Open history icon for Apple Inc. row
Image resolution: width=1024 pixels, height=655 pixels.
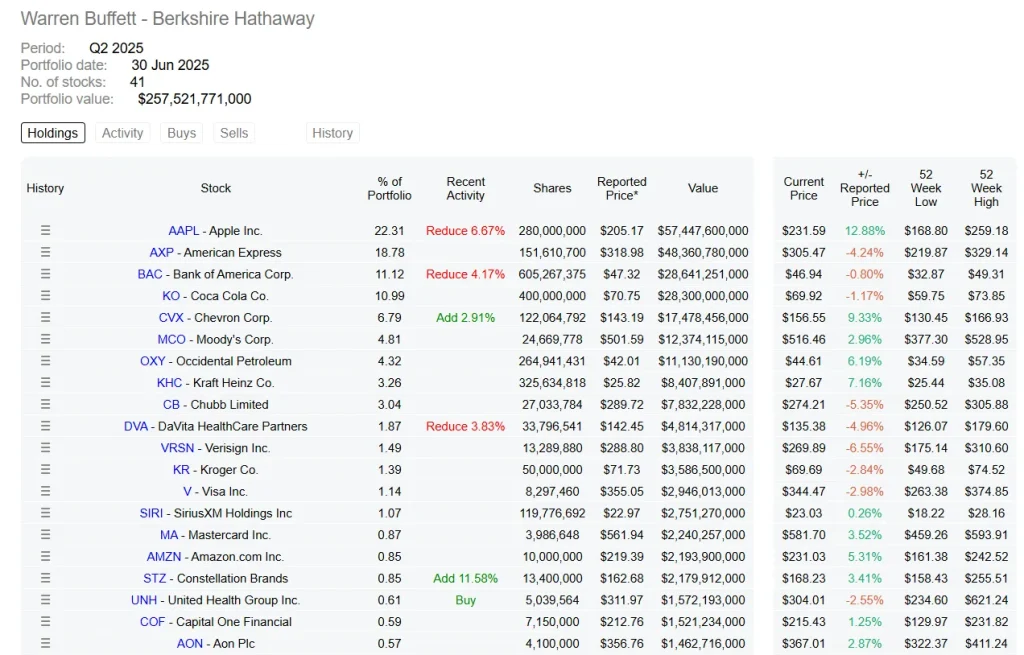[x=45, y=231]
